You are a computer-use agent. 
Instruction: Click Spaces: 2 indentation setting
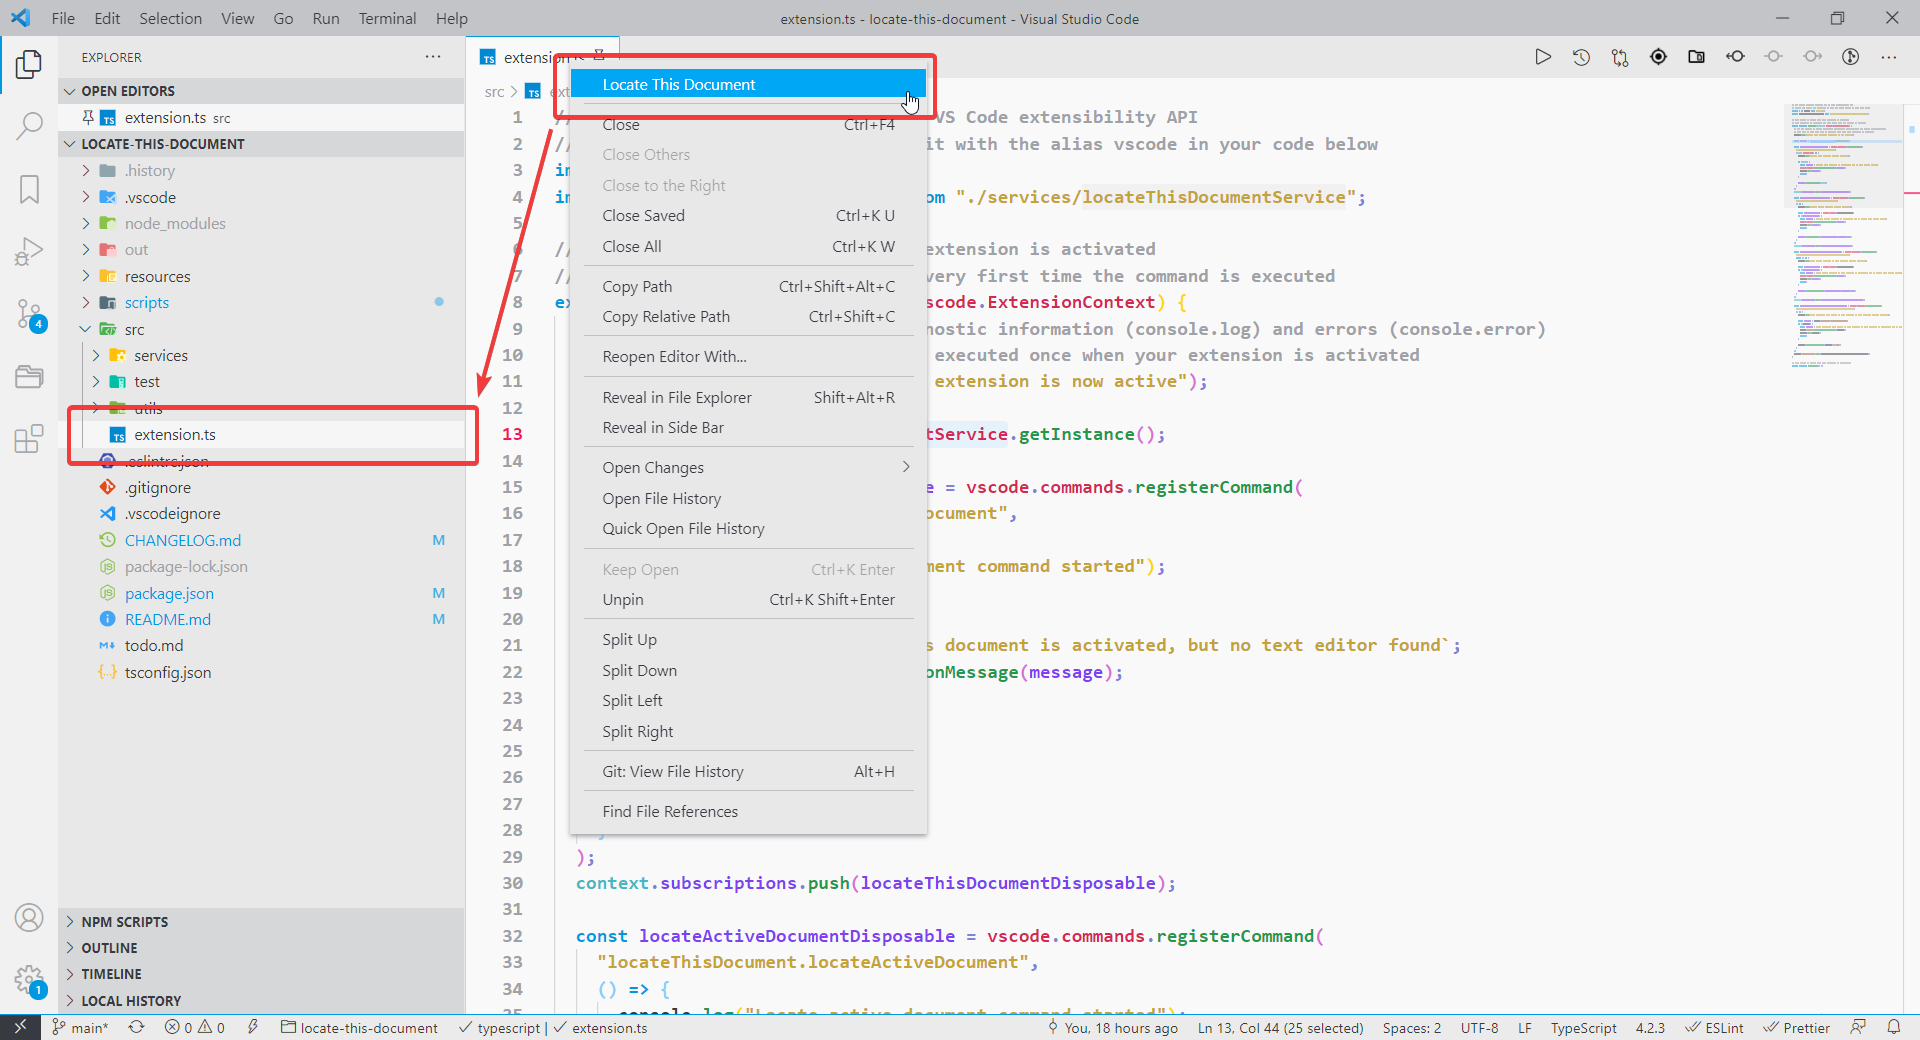(x=1412, y=1027)
